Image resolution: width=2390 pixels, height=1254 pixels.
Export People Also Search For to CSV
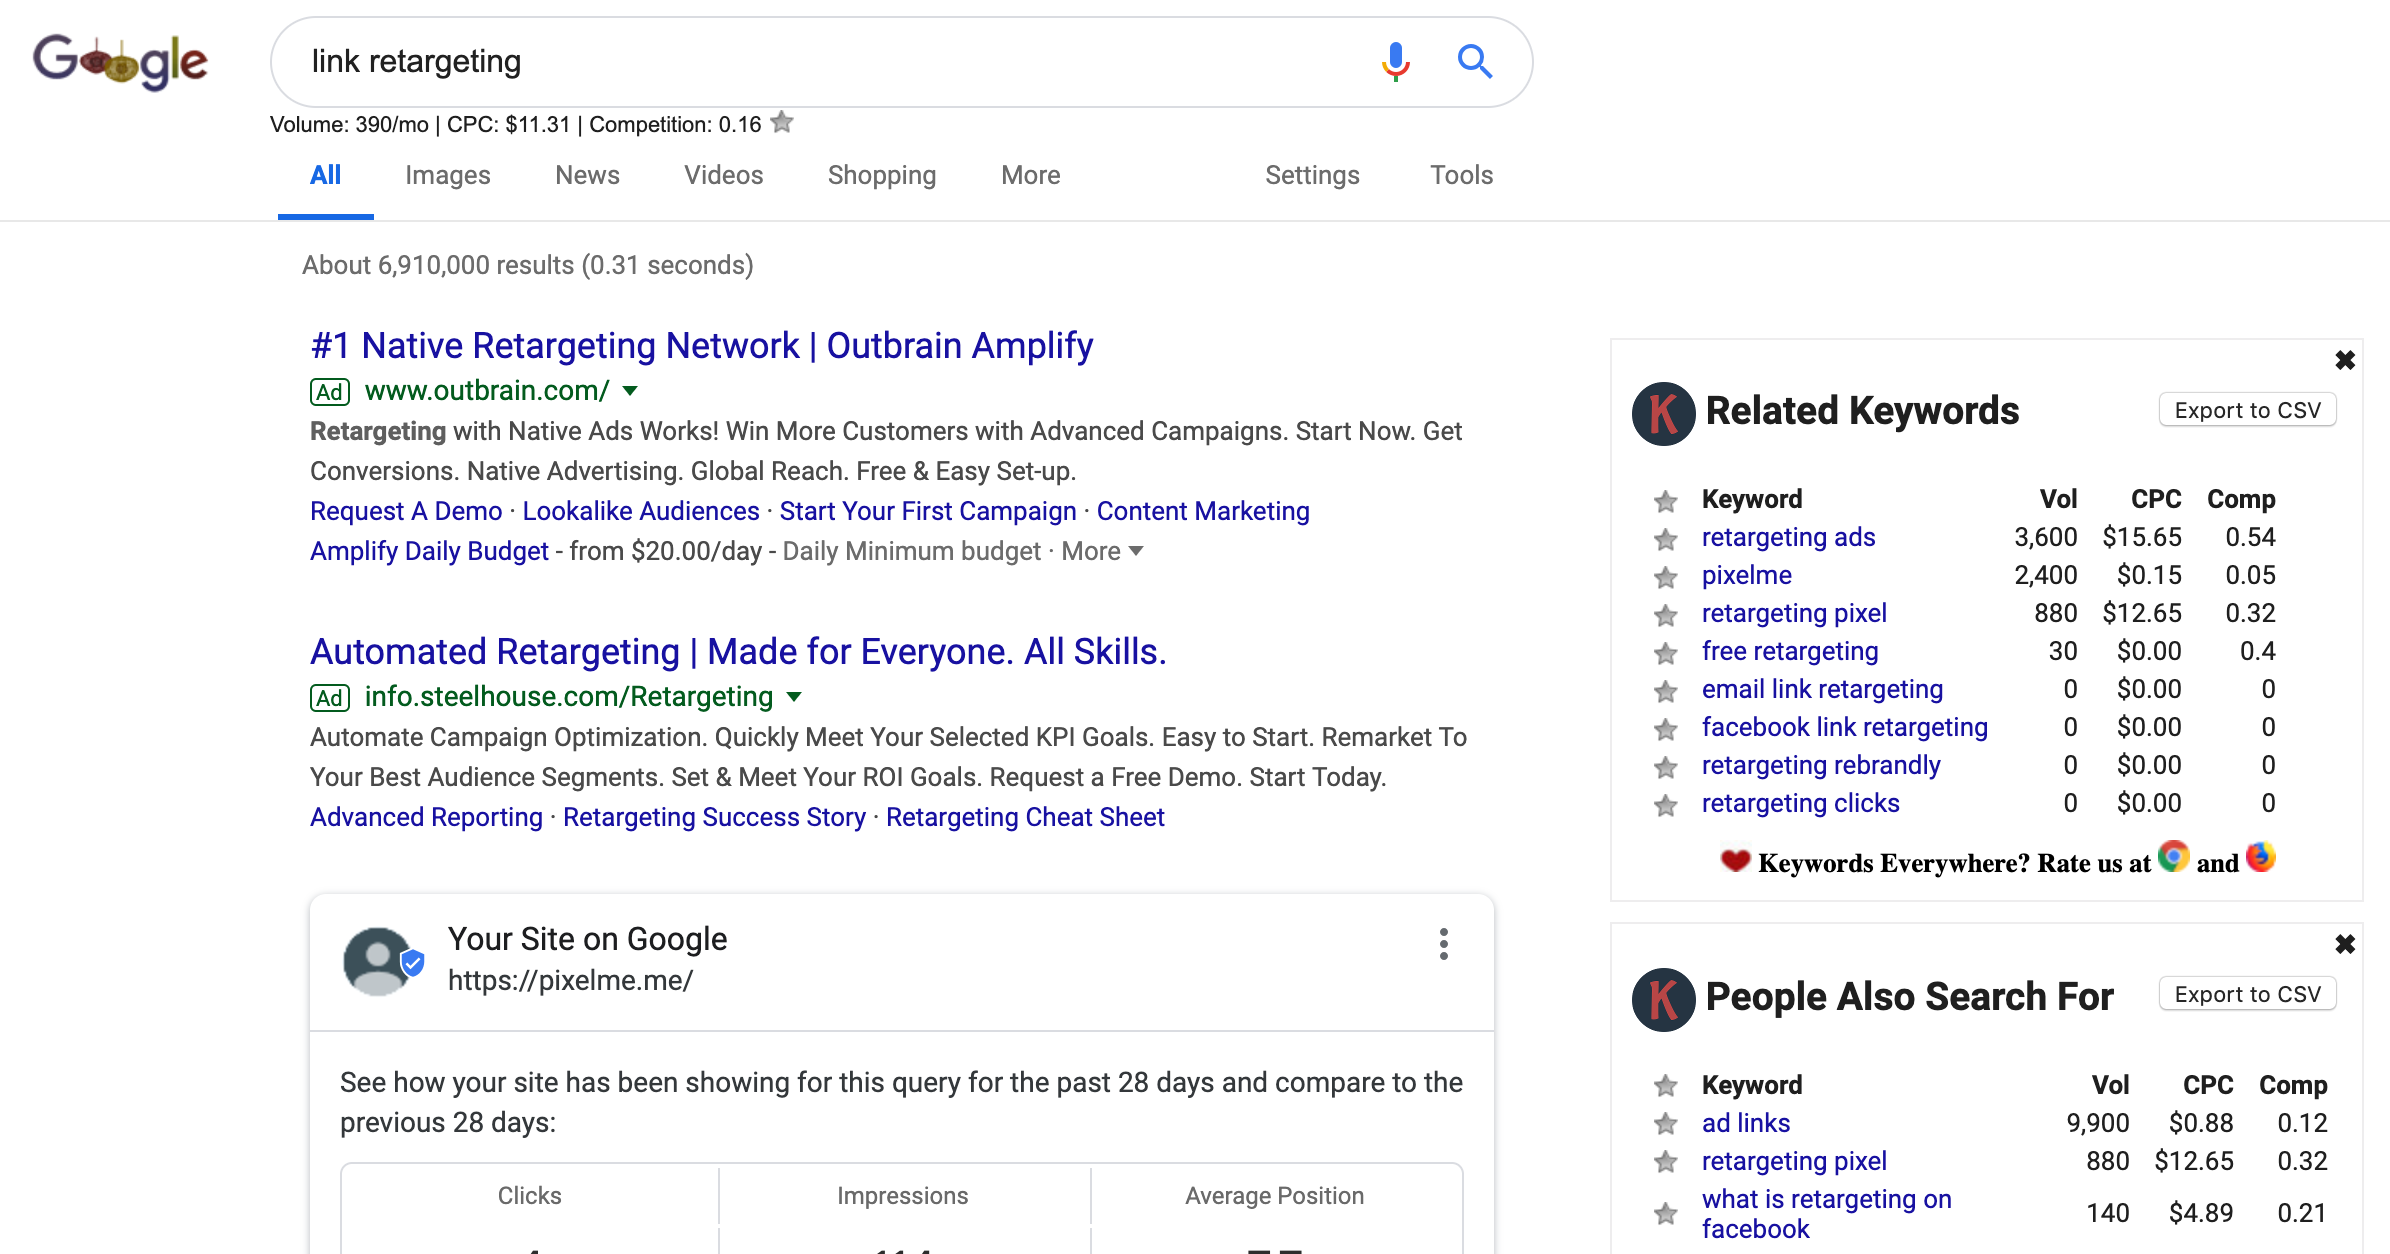[2247, 994]
